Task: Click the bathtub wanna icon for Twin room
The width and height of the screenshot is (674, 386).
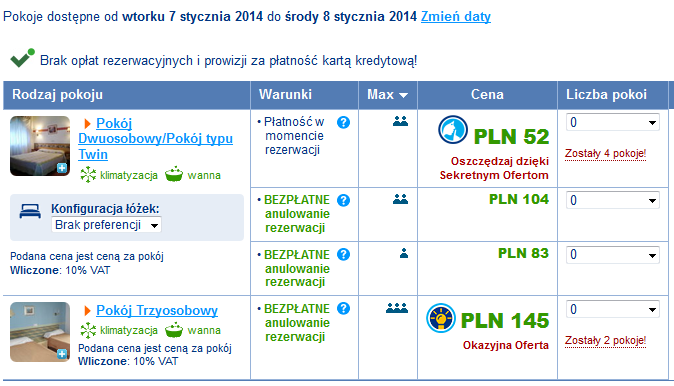Action: (x=174, y=174)
